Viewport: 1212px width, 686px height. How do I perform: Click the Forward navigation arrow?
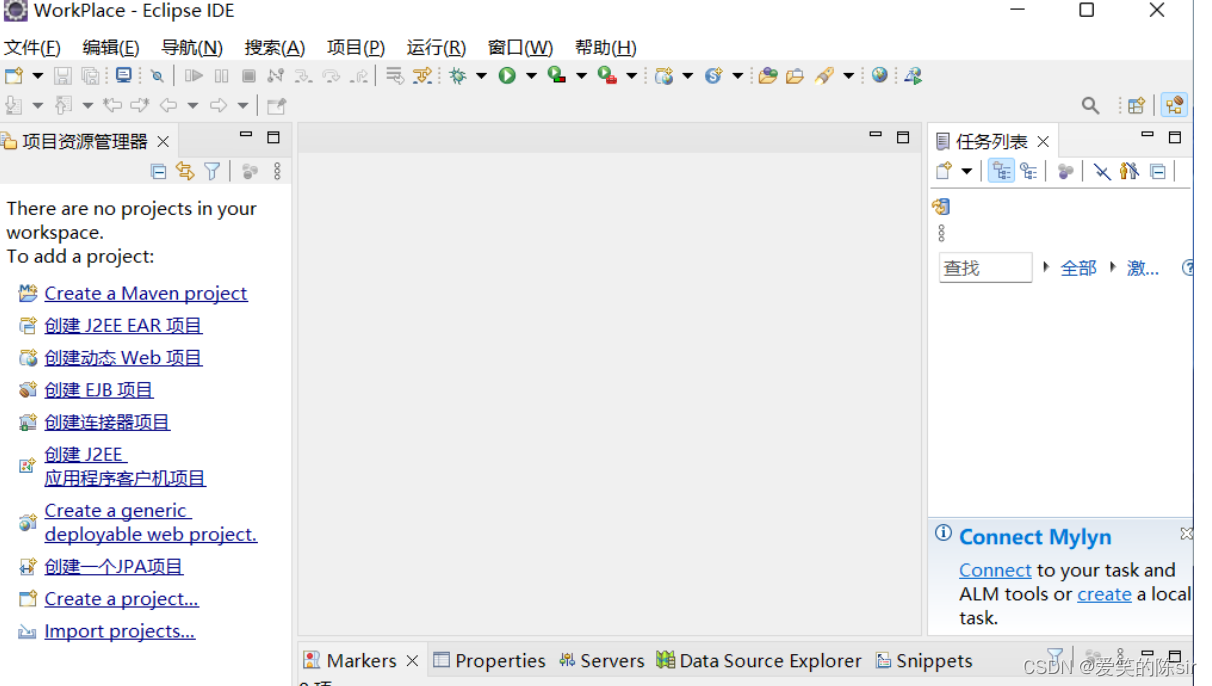click(x=218, y=105)
